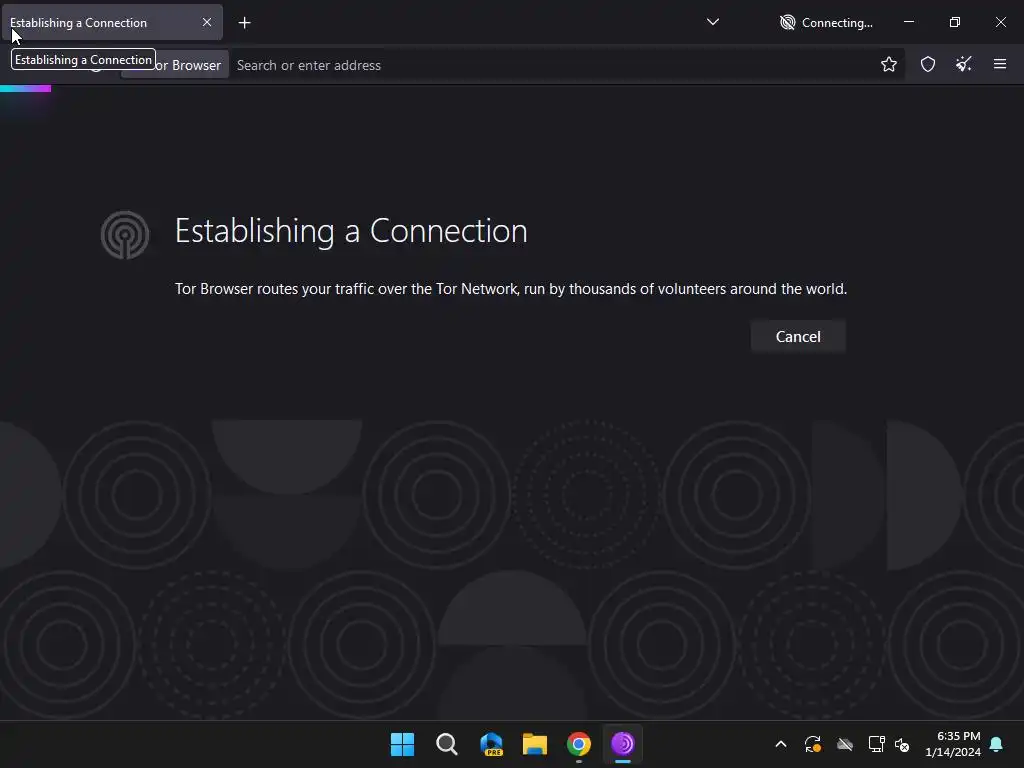The height and width of the screenshot is (768, 1024).
Task: Select the Establishing a Connection tab
Action: pos(112,22)
